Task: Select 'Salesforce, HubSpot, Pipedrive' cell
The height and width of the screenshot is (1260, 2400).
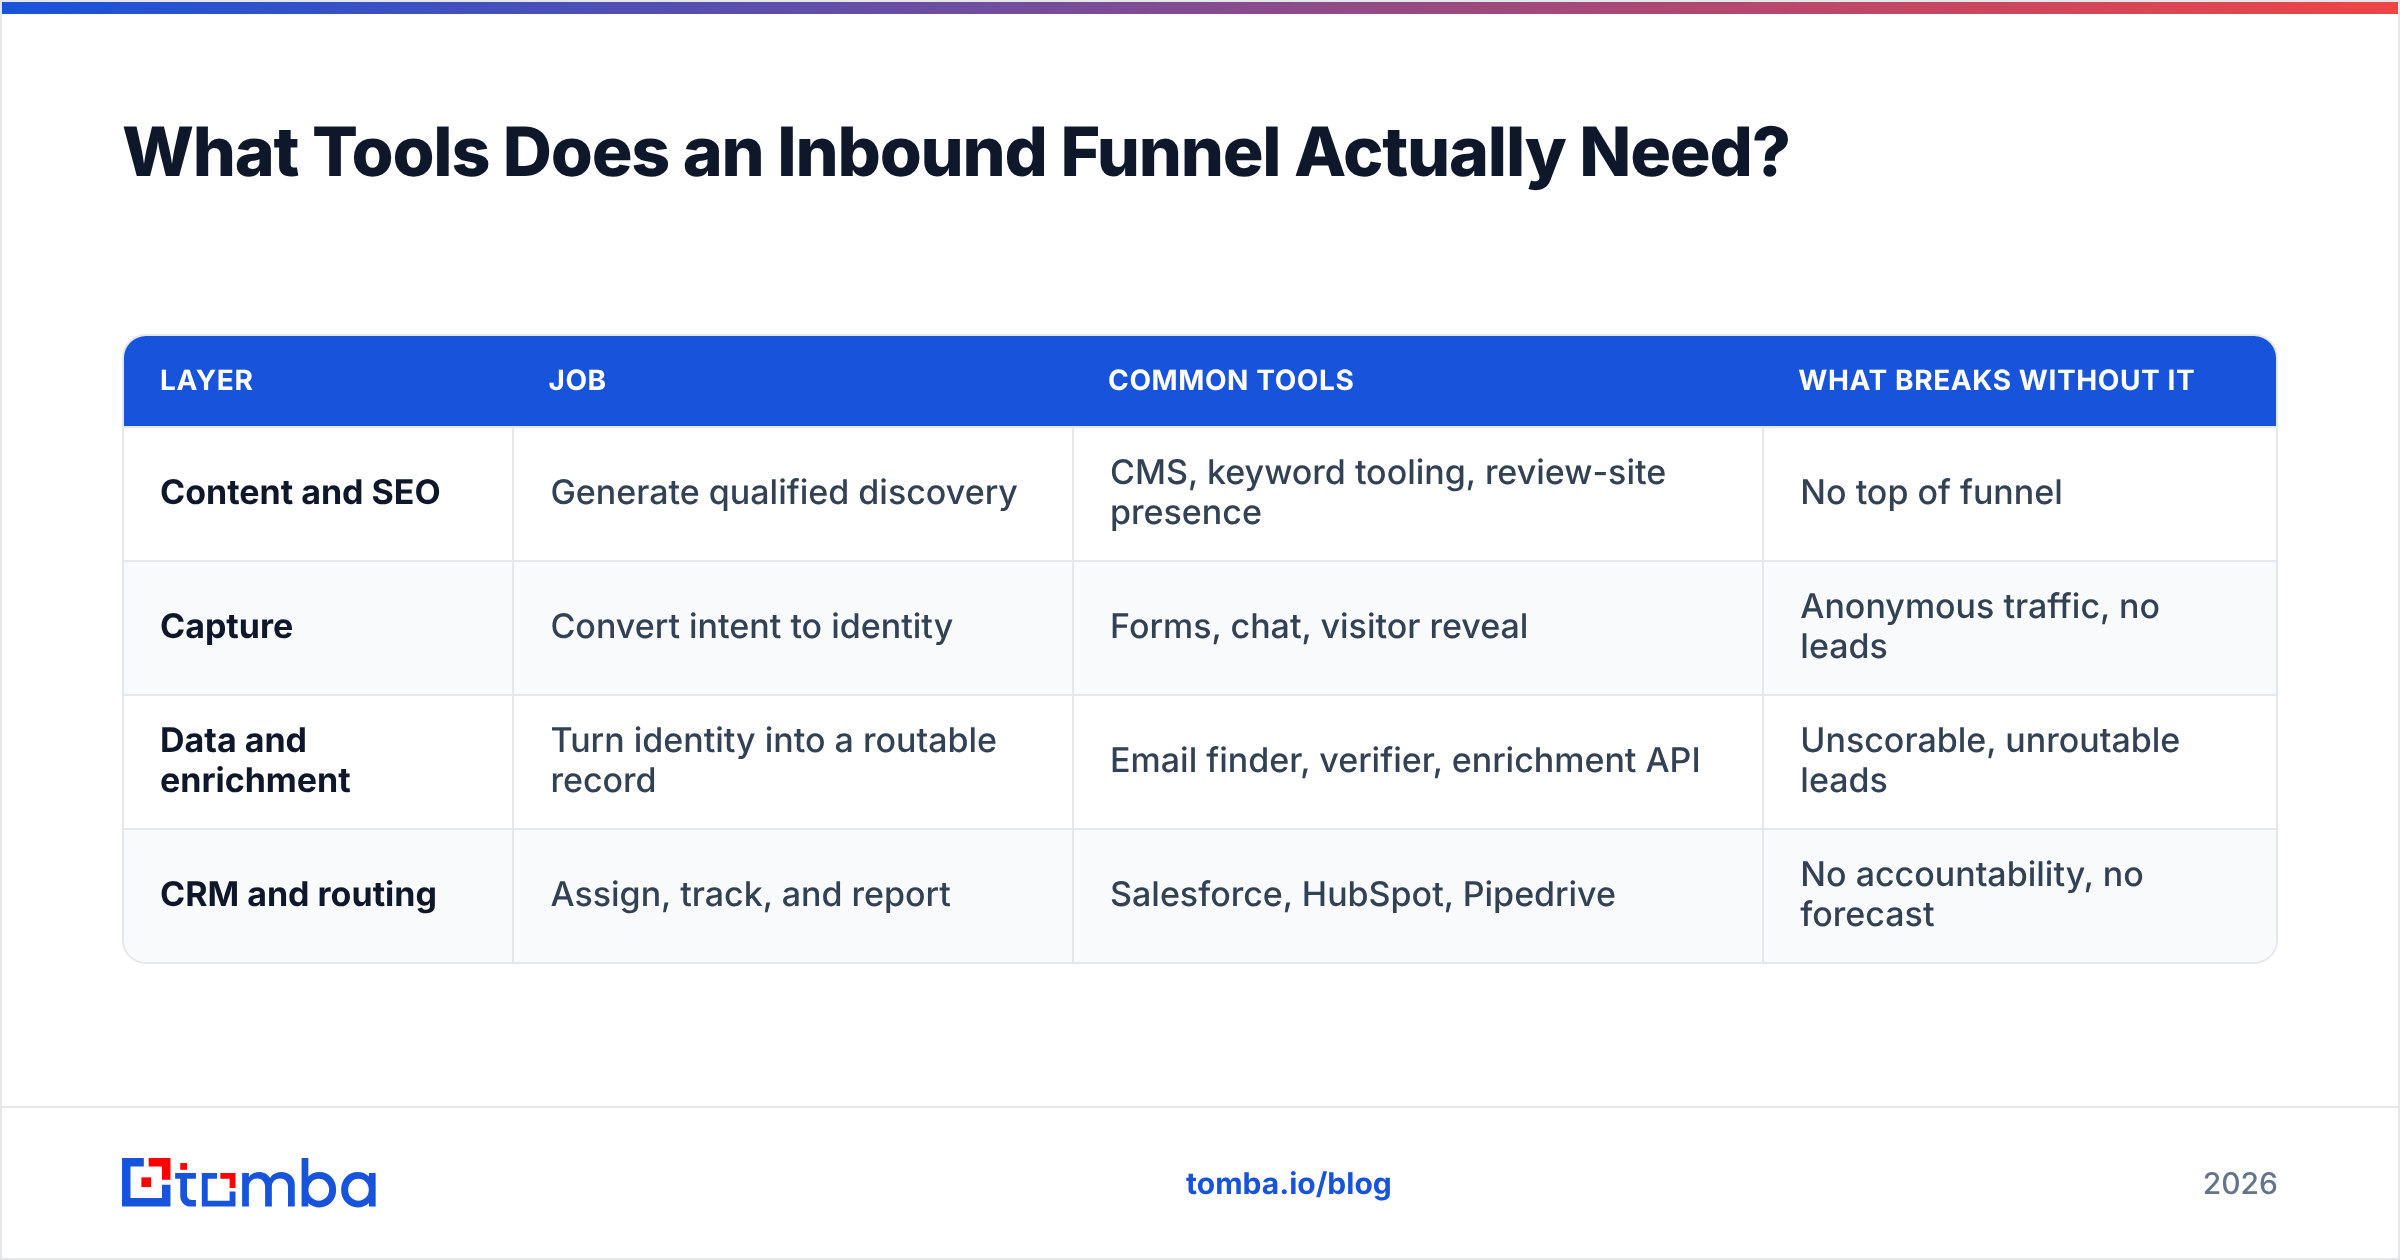Action: [1418, 895]
